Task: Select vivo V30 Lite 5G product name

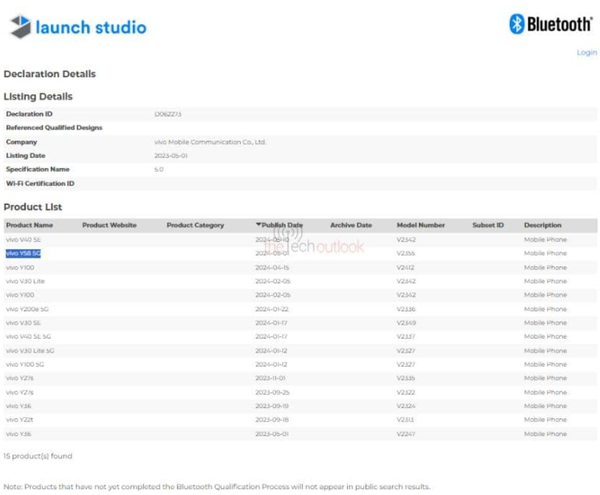Action: tap(30, 351)
